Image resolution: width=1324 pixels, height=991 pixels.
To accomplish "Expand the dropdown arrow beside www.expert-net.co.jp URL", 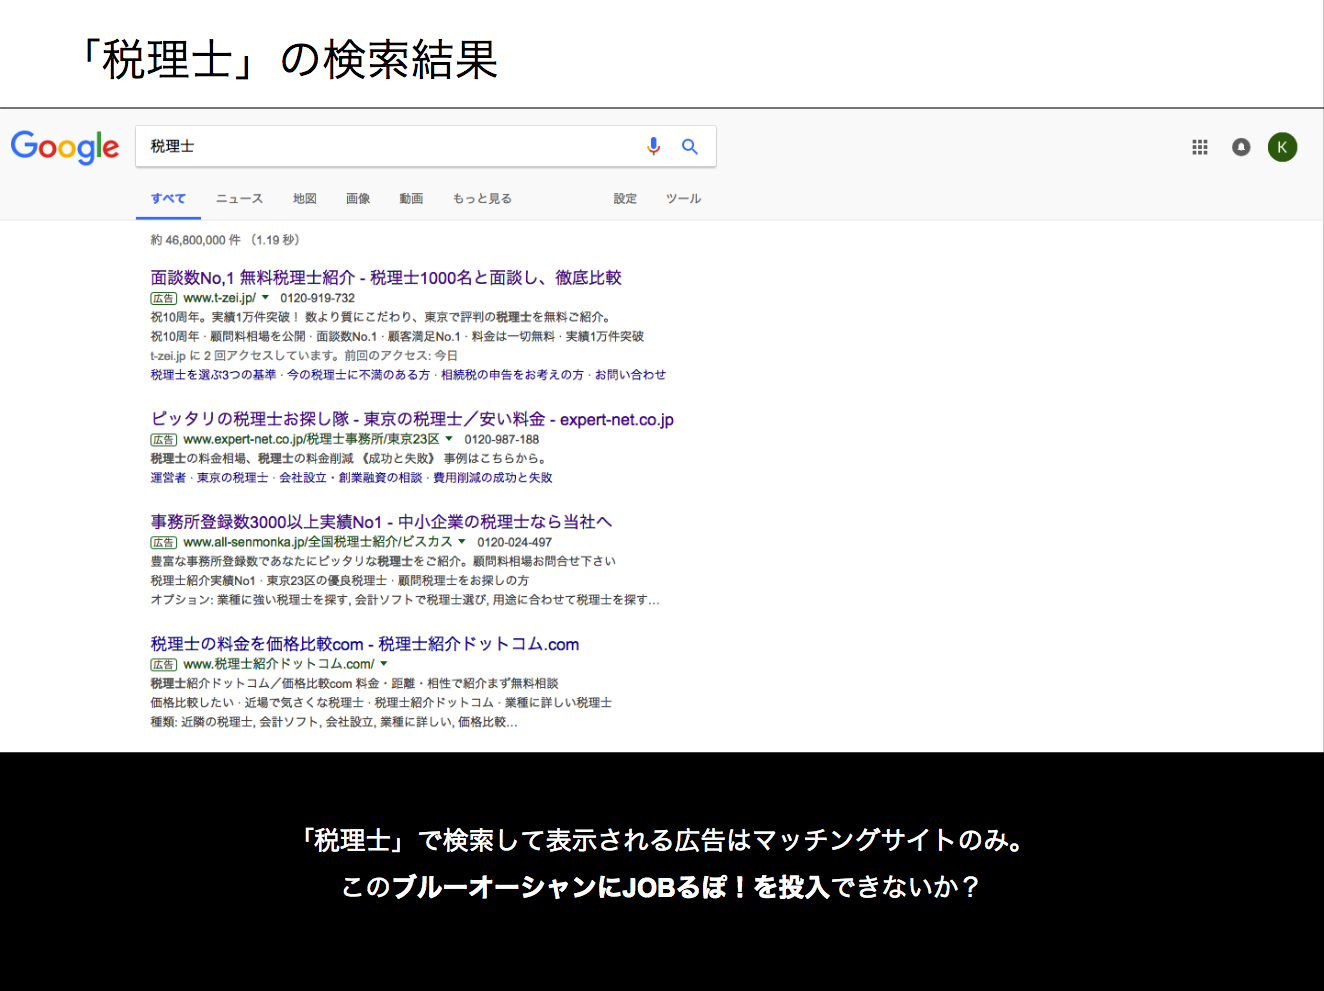I will coord(449,438).
